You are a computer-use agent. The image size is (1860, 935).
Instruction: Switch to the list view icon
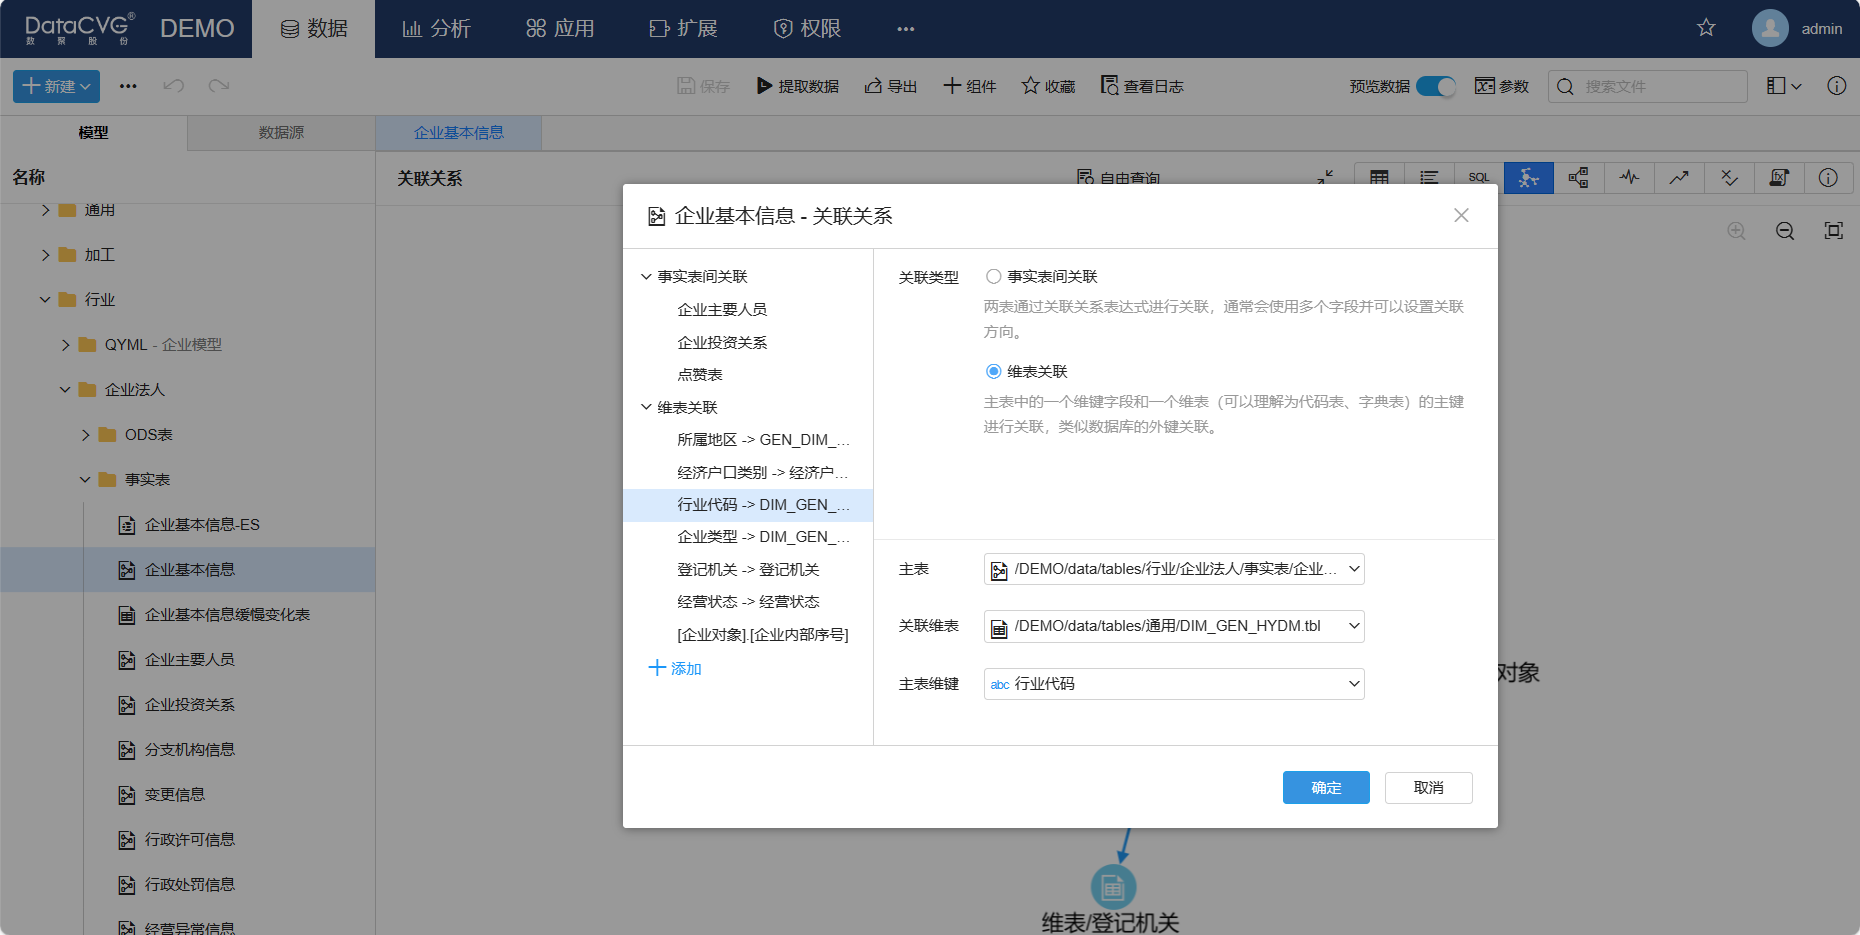click(x=1429, y=178)
